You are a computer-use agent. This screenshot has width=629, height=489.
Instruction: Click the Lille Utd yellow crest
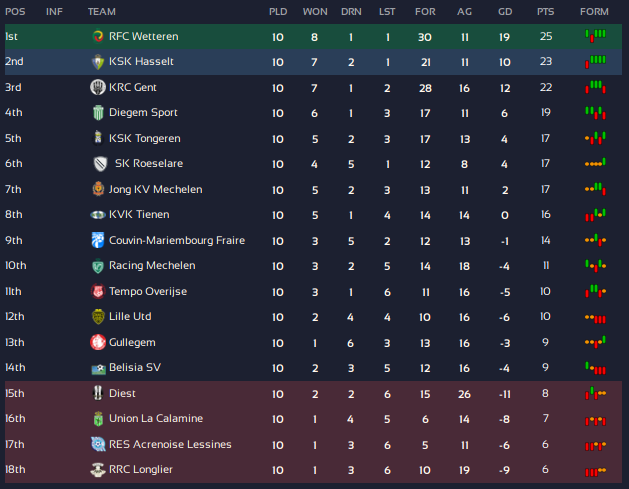(97, 317)
